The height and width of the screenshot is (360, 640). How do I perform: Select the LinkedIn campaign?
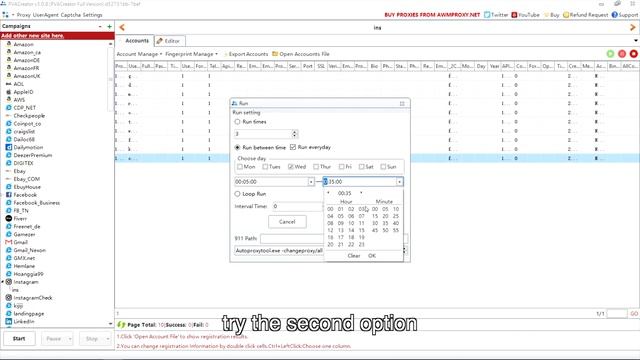(24, 322)
